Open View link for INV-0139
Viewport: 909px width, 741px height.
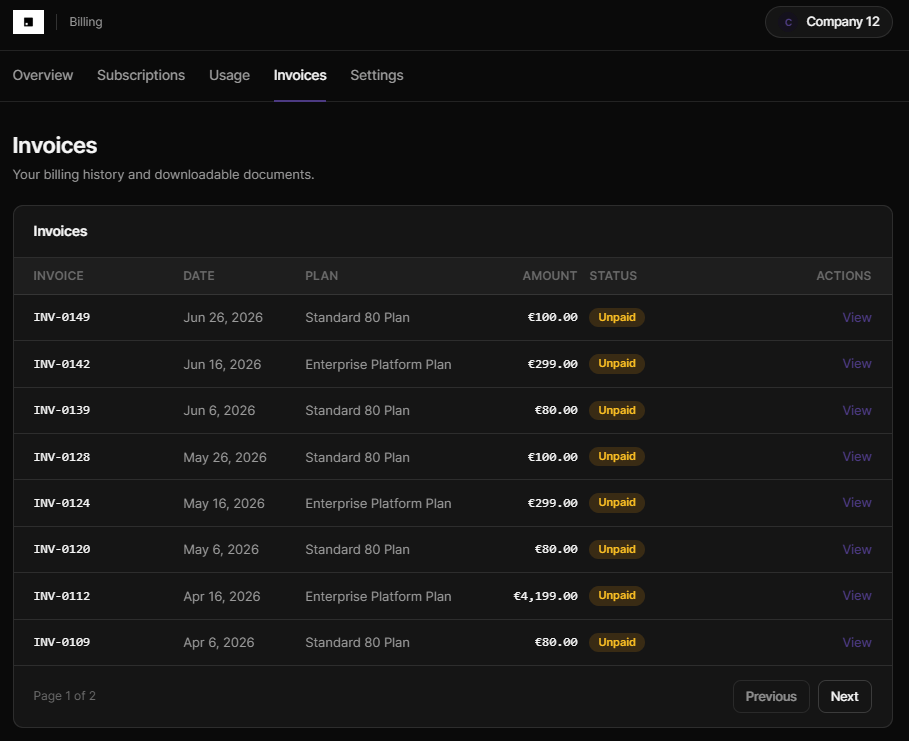(857, 411)
